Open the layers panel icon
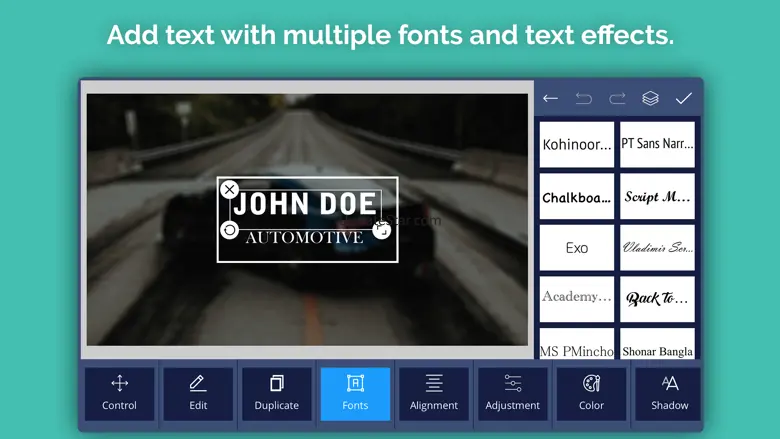The width and height of the screenshot is (780, 439). tap(650, 98)
